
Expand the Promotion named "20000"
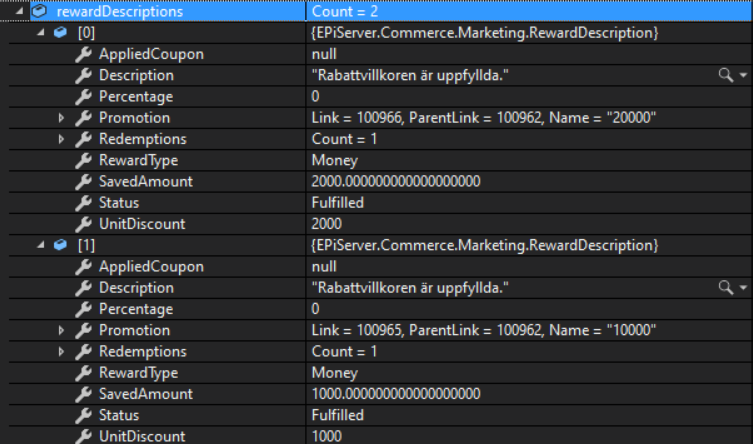[62, 118]
